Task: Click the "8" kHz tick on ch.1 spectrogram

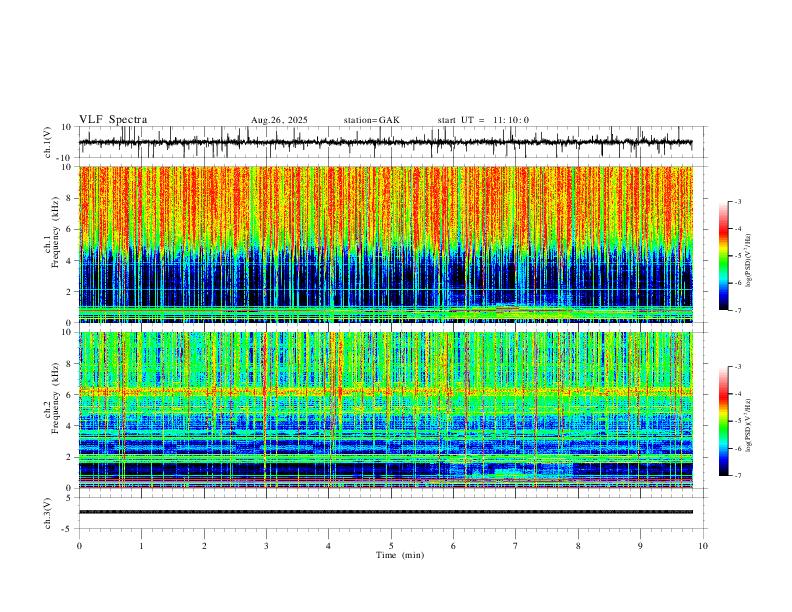Action: click(69, 198)
